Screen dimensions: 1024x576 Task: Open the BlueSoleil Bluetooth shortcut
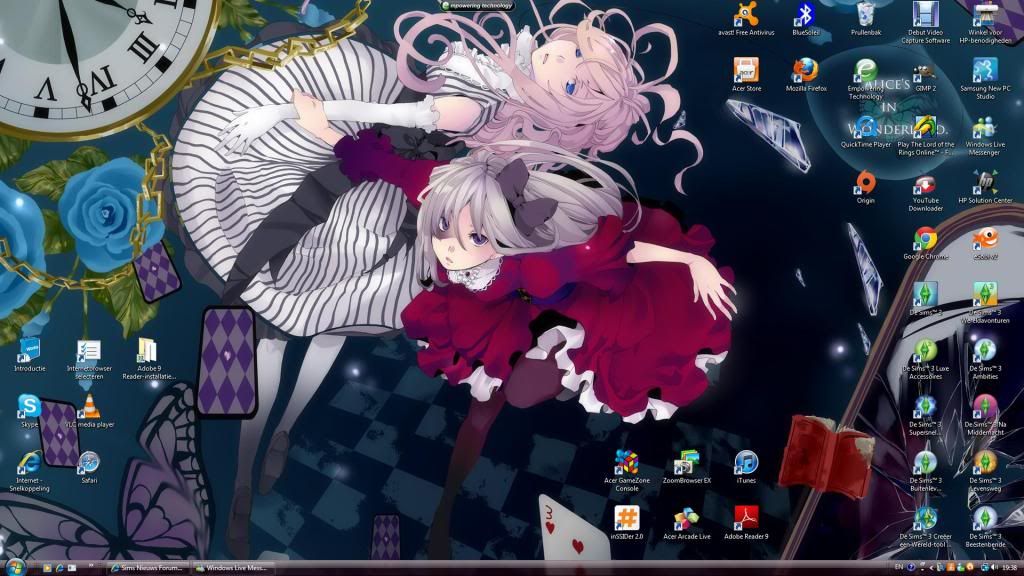[x=805, y=19]
